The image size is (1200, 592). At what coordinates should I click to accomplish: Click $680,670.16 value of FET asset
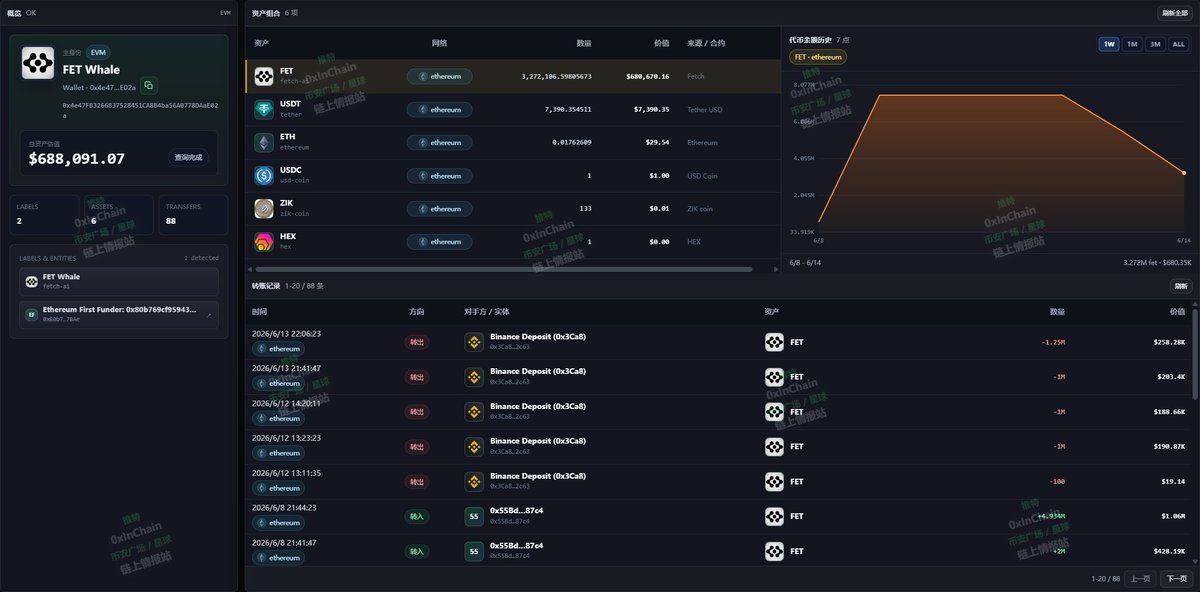tap(647, 76)
